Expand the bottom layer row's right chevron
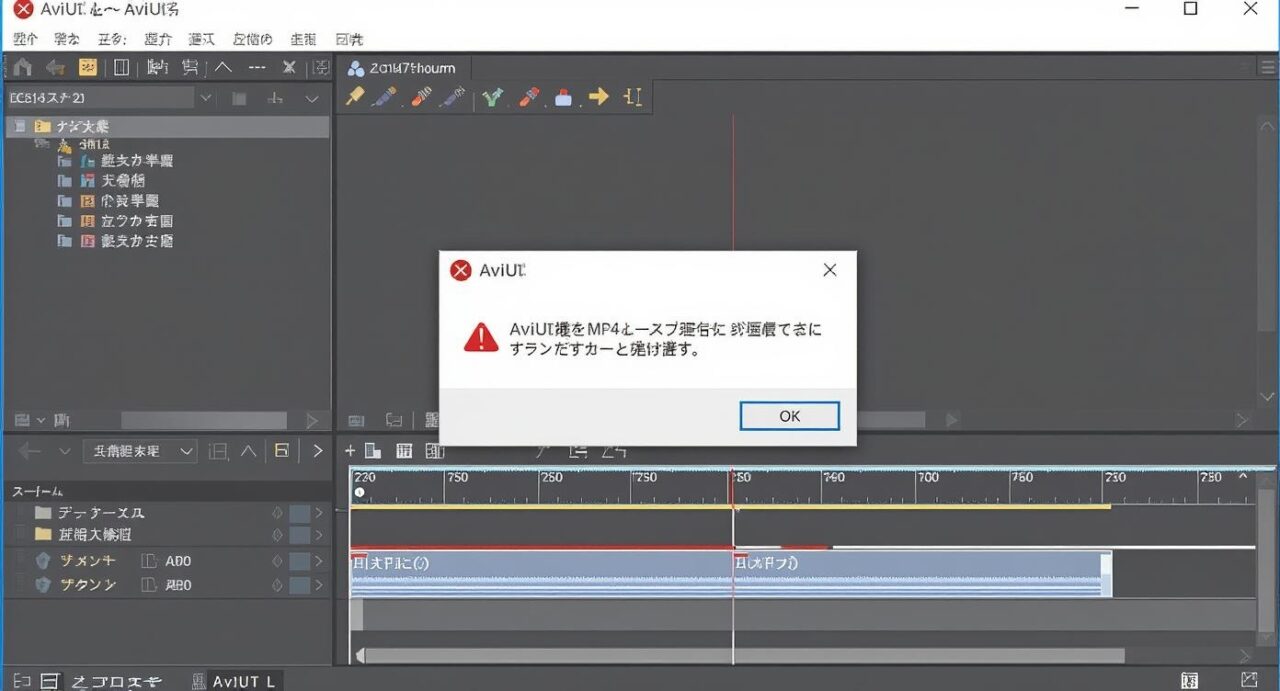The width and height of the screenshot is (1280, 691). (320, 585)
